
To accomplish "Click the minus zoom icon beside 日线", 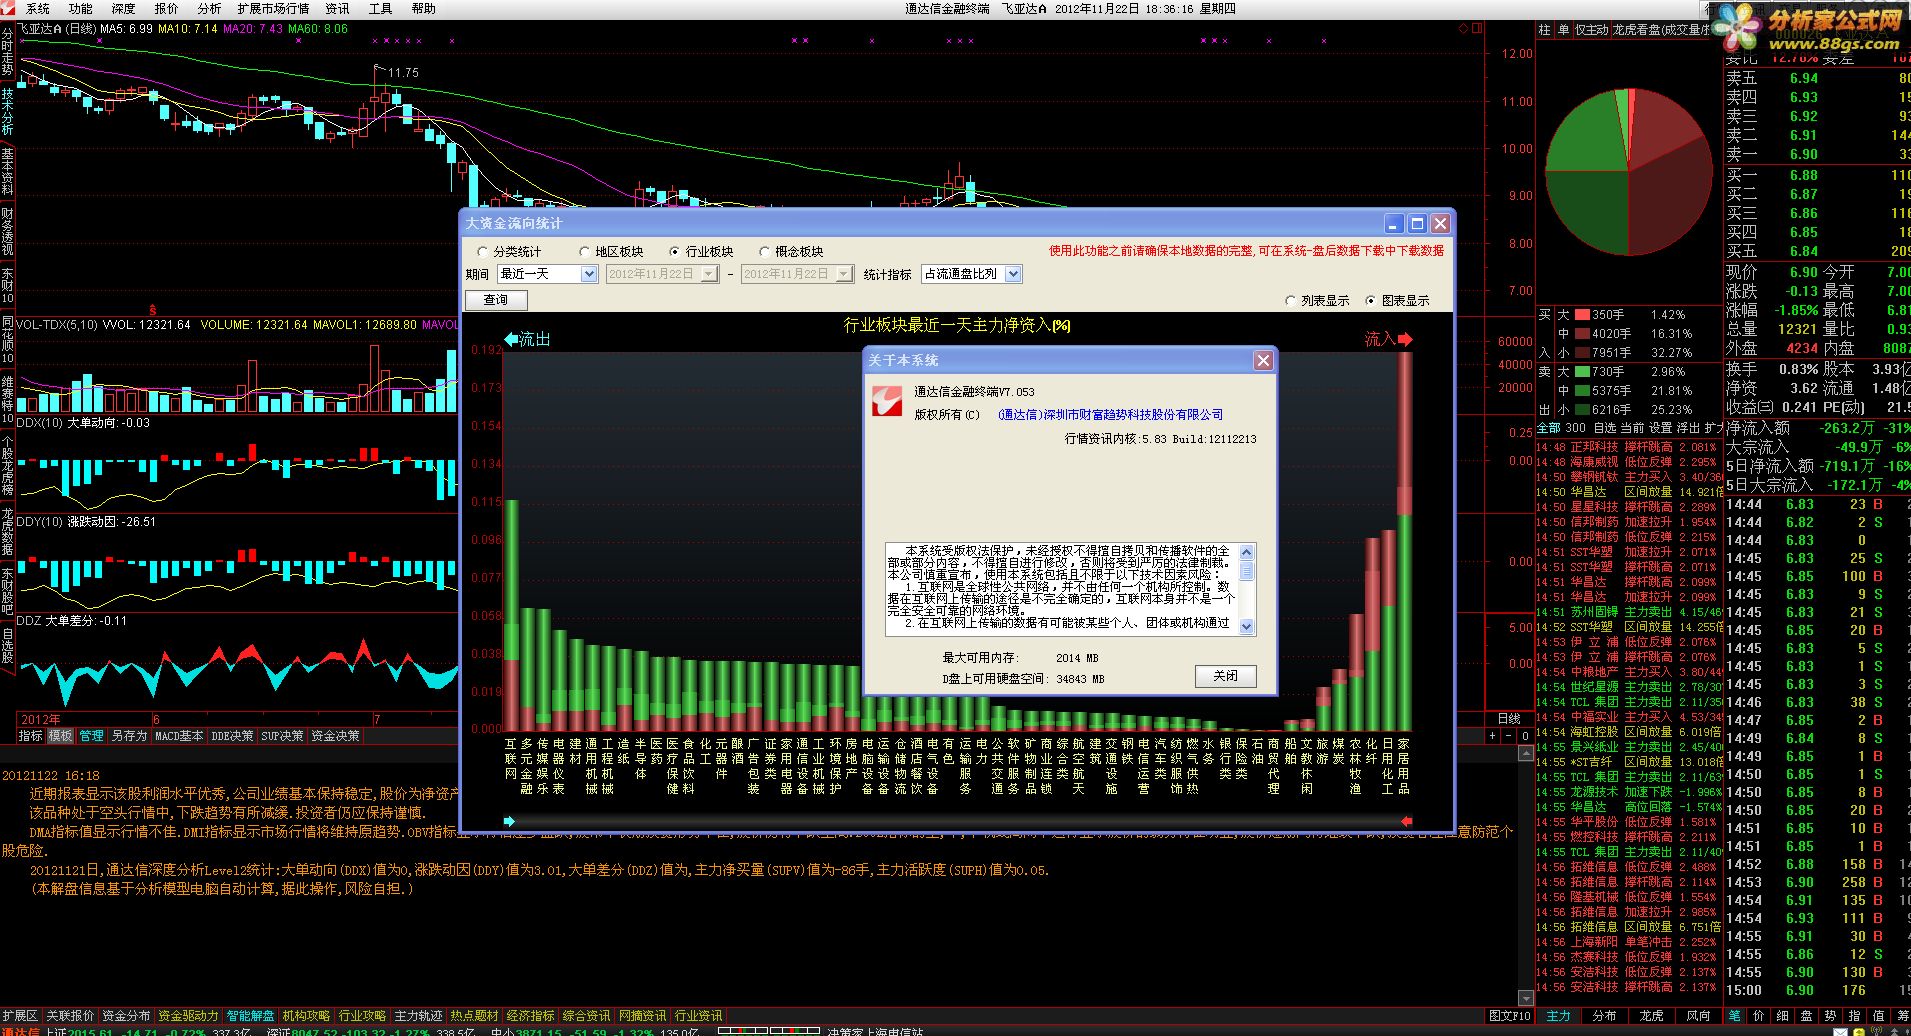I will coord(1509,735).
